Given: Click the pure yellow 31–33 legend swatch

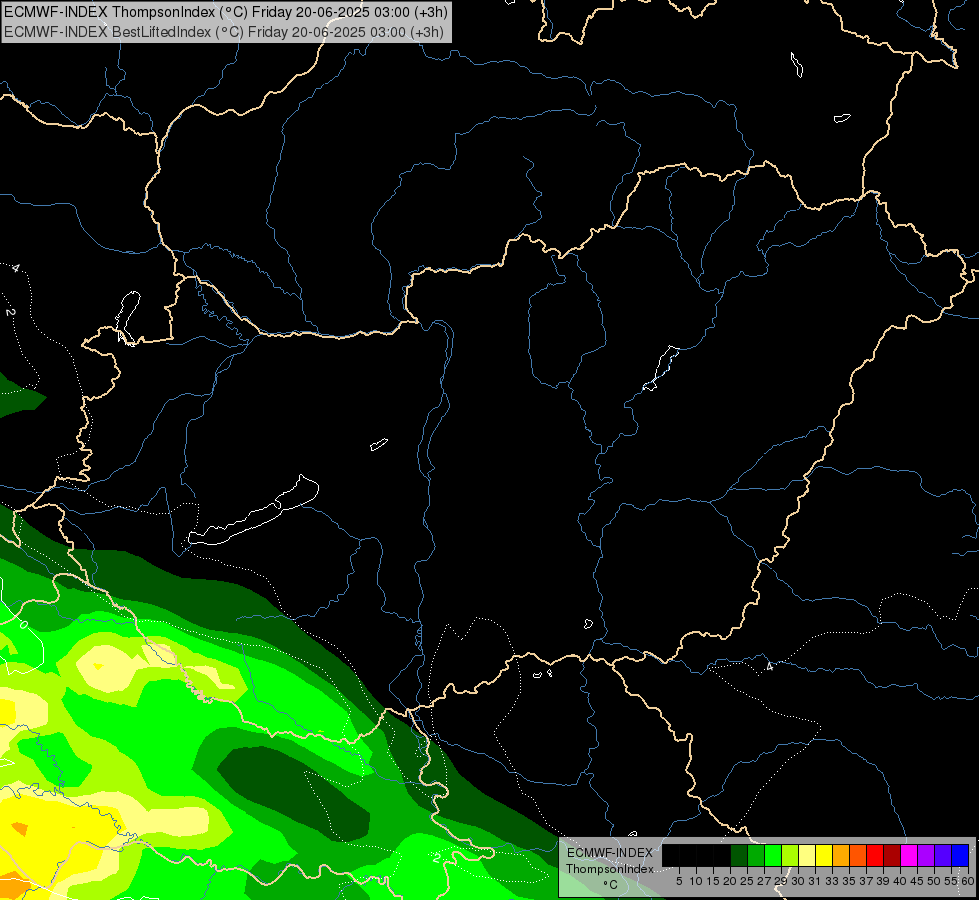Looking at the screenshot, I should (x=824, y=855).
